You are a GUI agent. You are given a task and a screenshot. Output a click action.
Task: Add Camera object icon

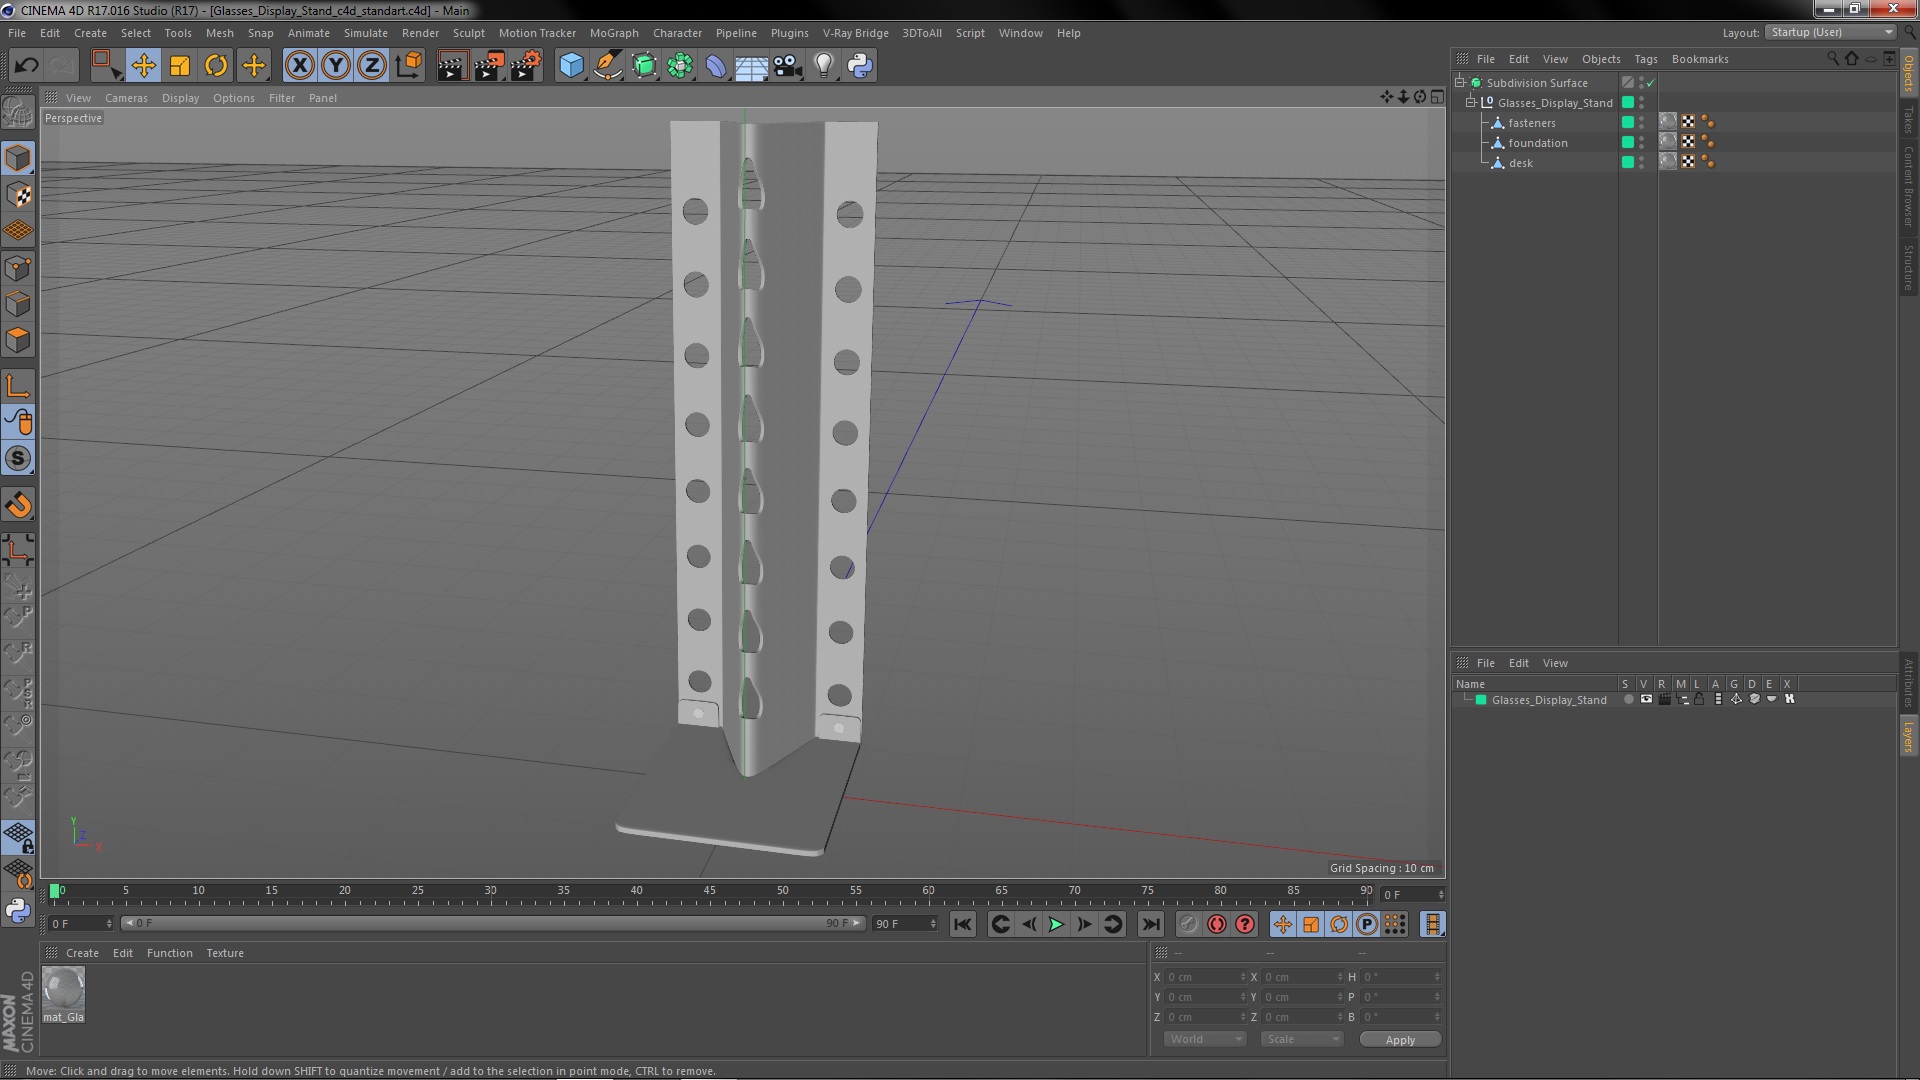click(787, 66)
